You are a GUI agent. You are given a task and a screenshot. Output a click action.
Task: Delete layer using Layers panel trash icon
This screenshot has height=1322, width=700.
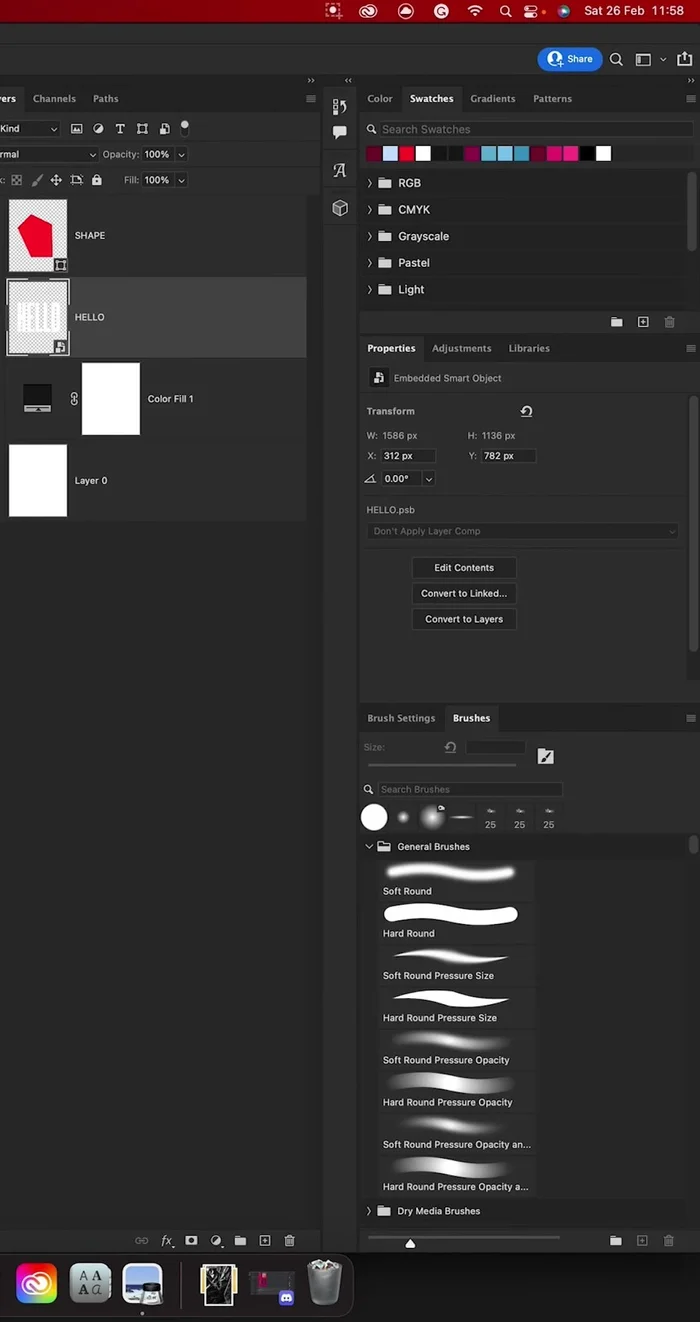[x=289, y=1241]
